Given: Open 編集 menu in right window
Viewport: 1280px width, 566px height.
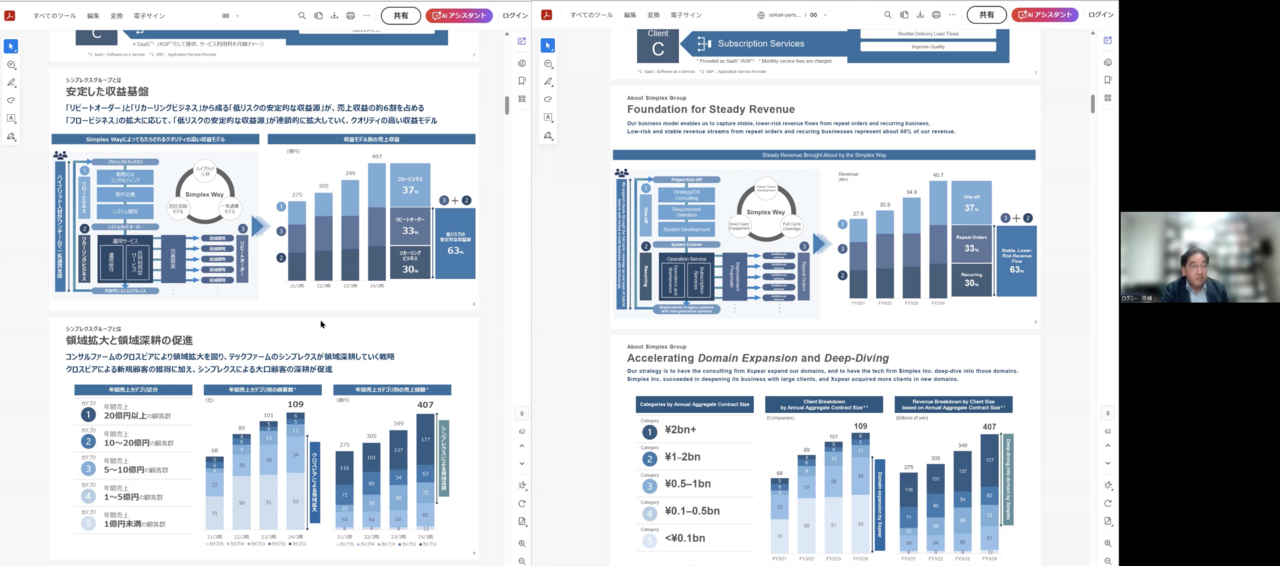Looking at the screenshot, I should pyautogui.click(x=630, y=16).
